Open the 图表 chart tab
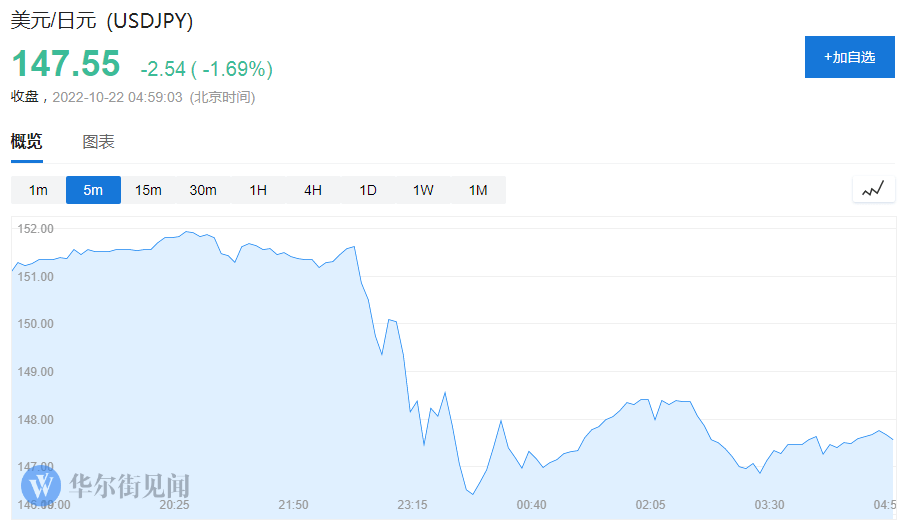The height and width of the screenshot is (527, 903). (98, 142)
